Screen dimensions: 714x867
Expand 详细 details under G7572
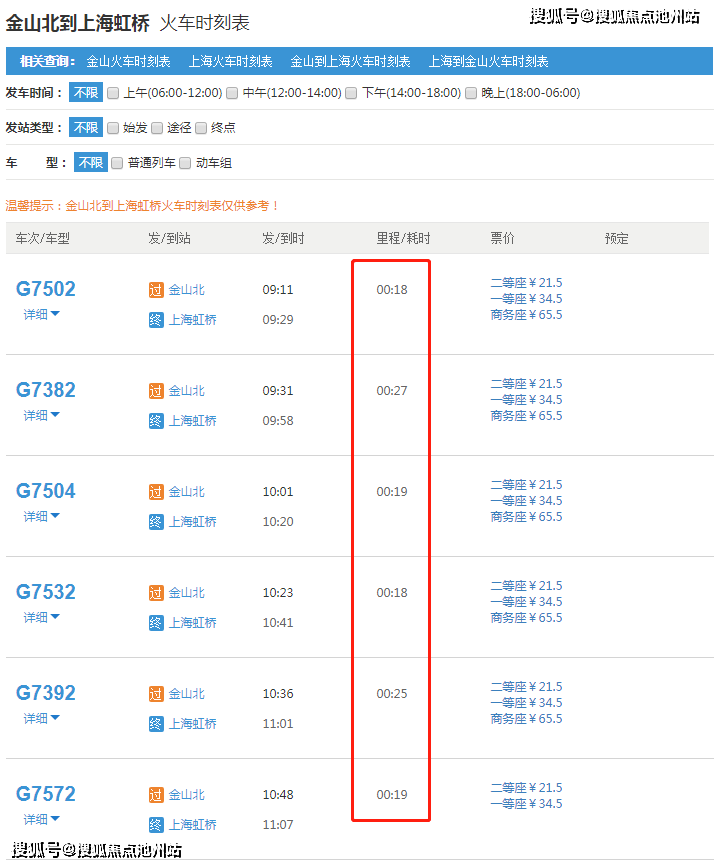point(41,819)
